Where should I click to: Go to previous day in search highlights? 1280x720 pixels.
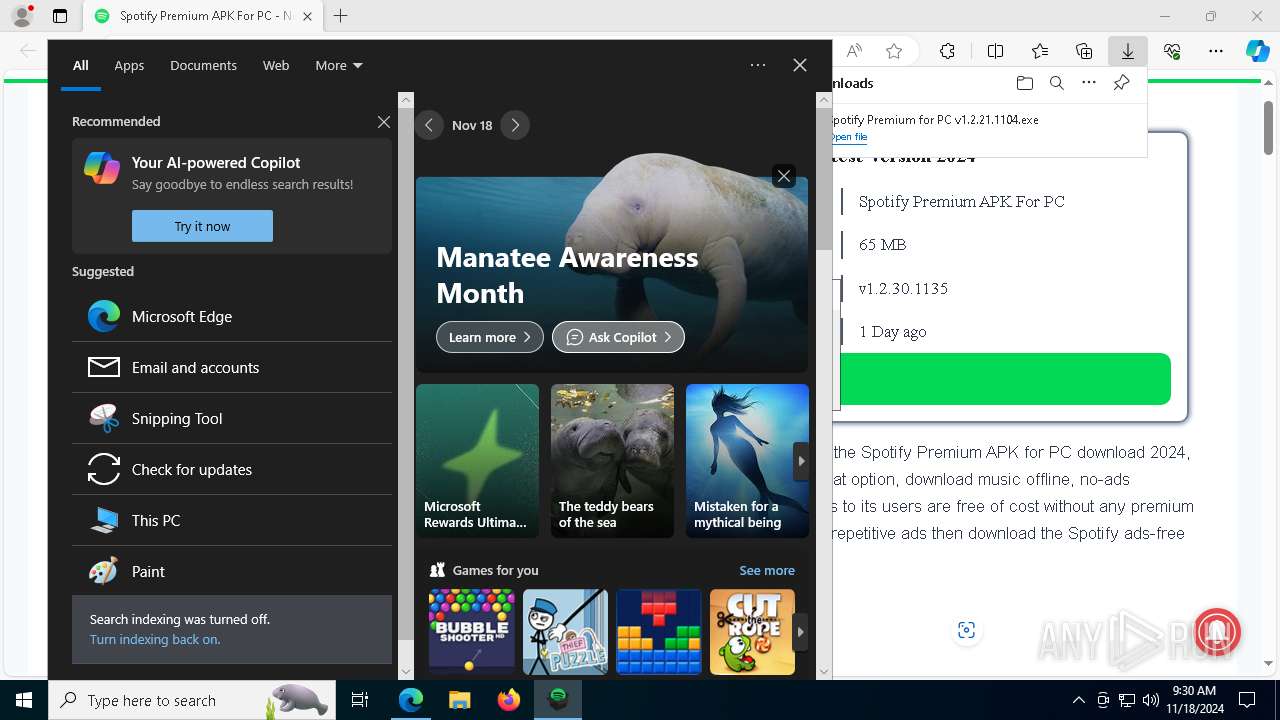click(429, 125)
